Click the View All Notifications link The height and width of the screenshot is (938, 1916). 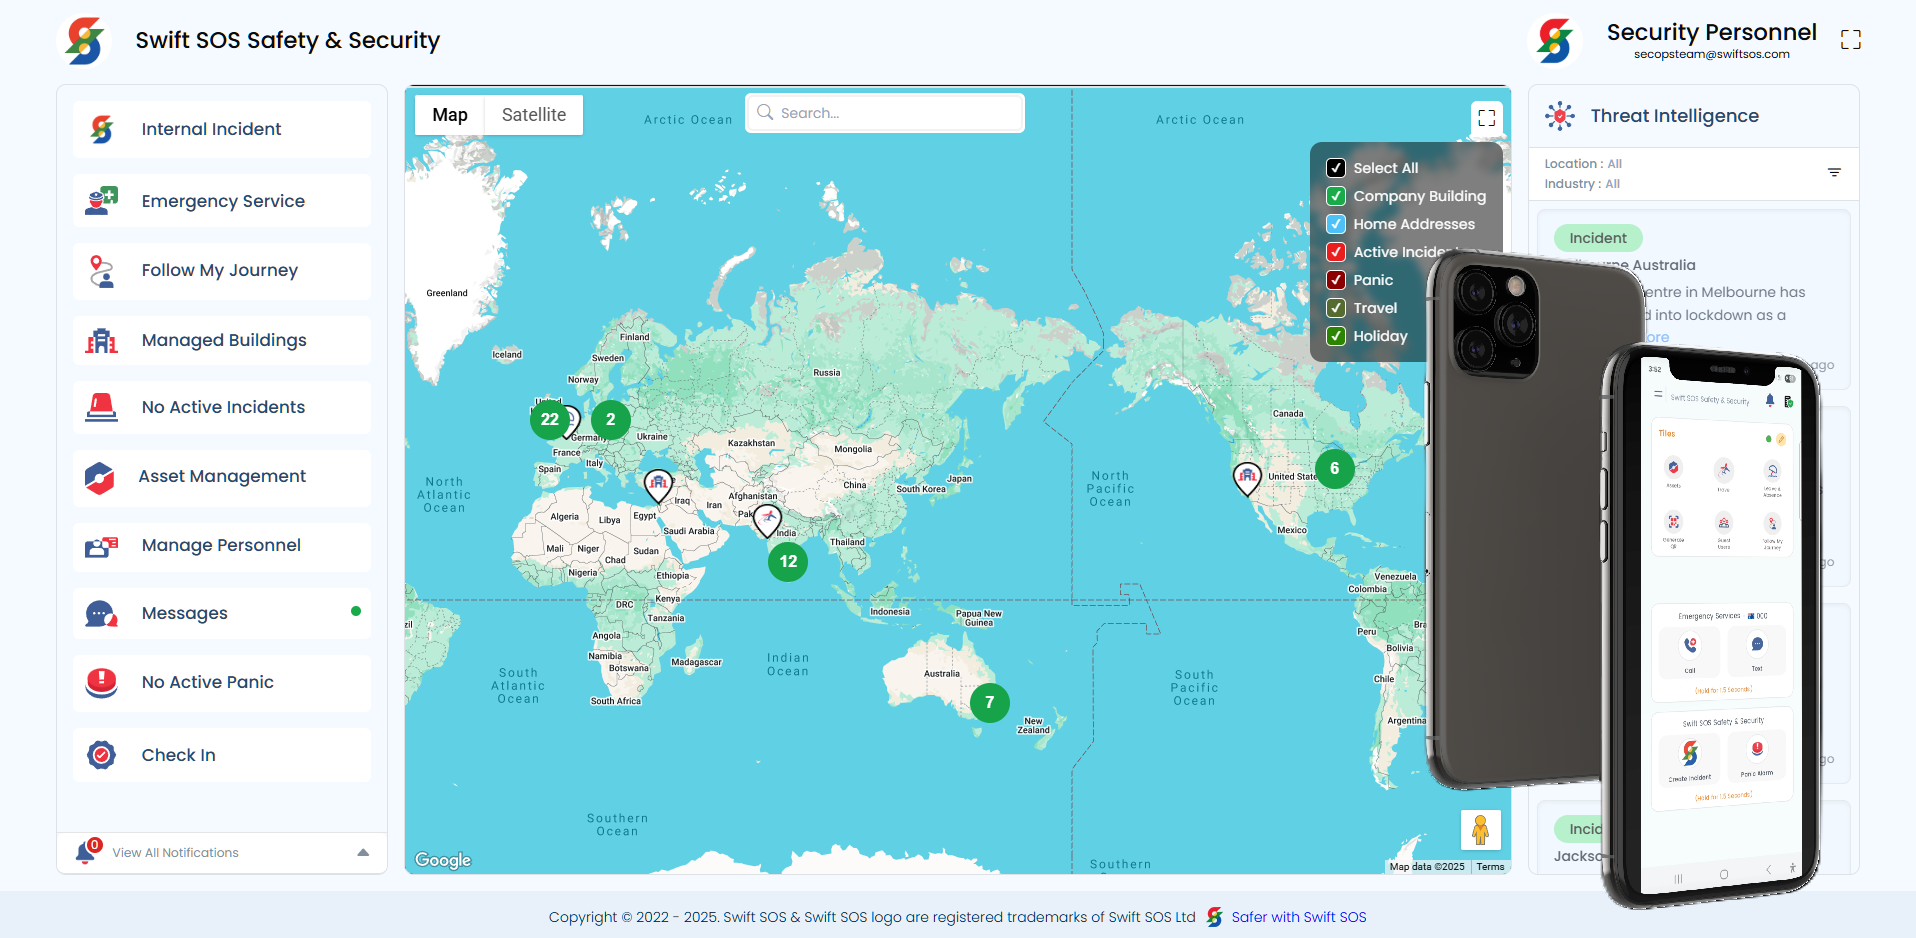(175, 853)
